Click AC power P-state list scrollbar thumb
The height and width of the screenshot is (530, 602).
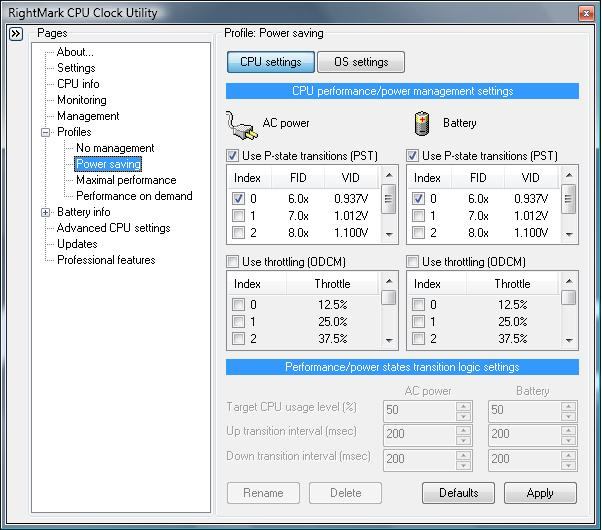(389, 199)
